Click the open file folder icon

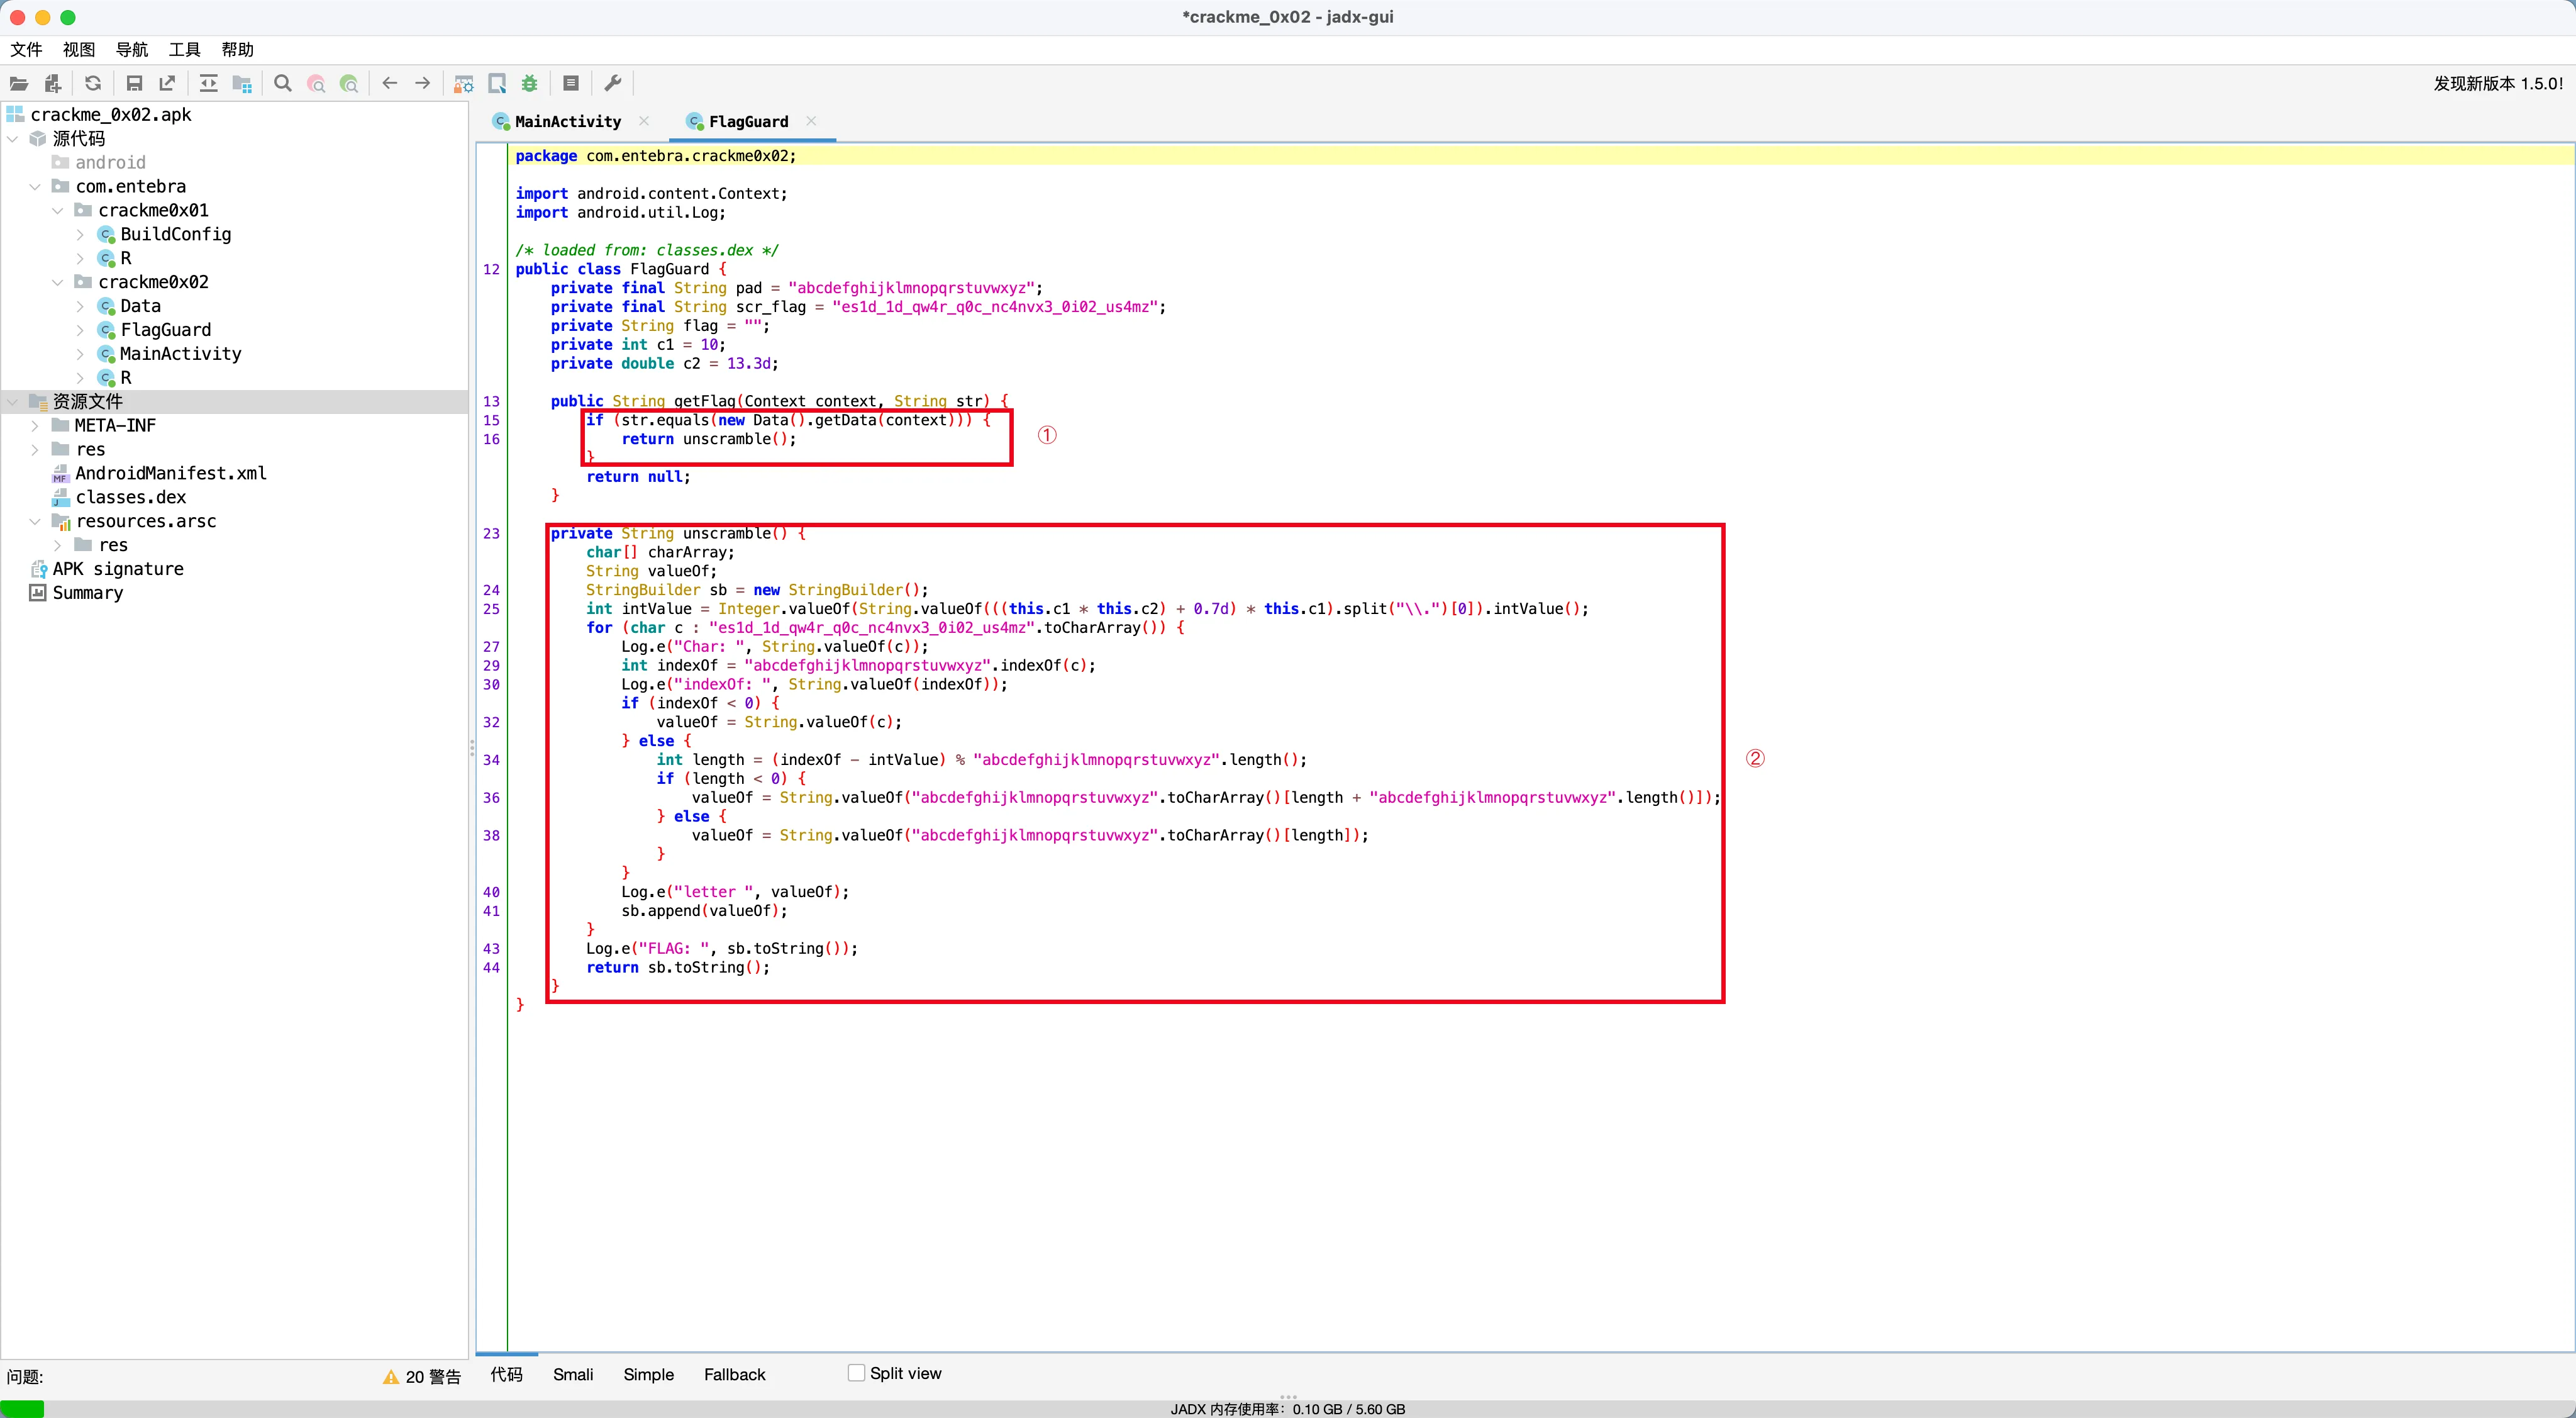19,83
